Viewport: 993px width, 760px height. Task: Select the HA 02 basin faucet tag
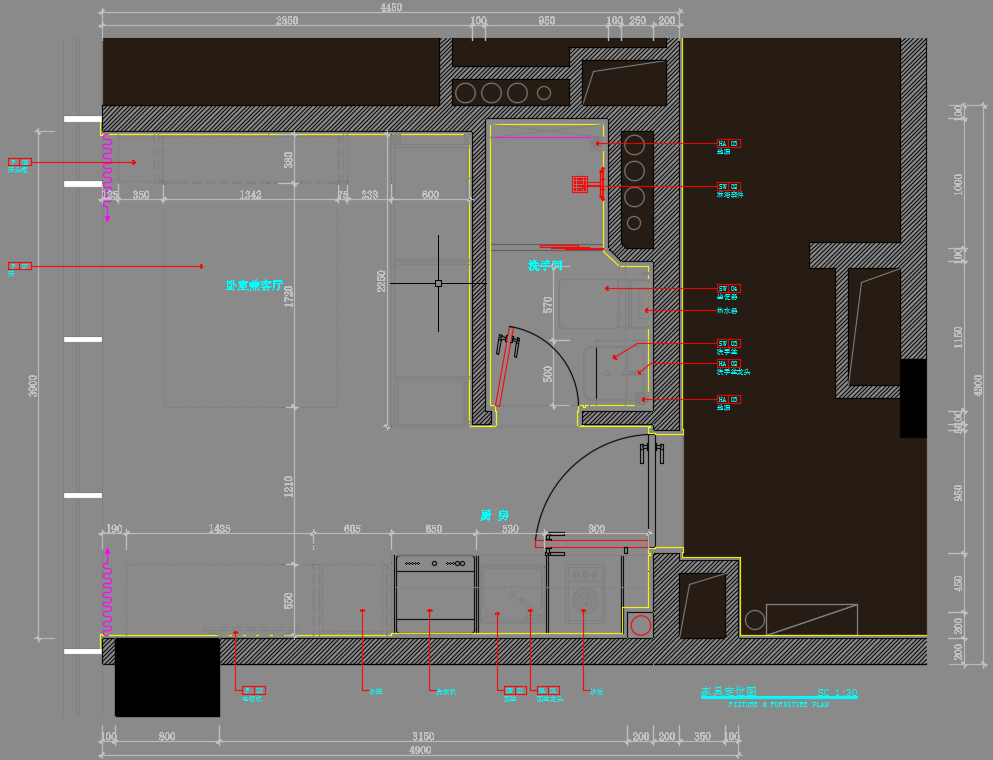pos(728,364)
